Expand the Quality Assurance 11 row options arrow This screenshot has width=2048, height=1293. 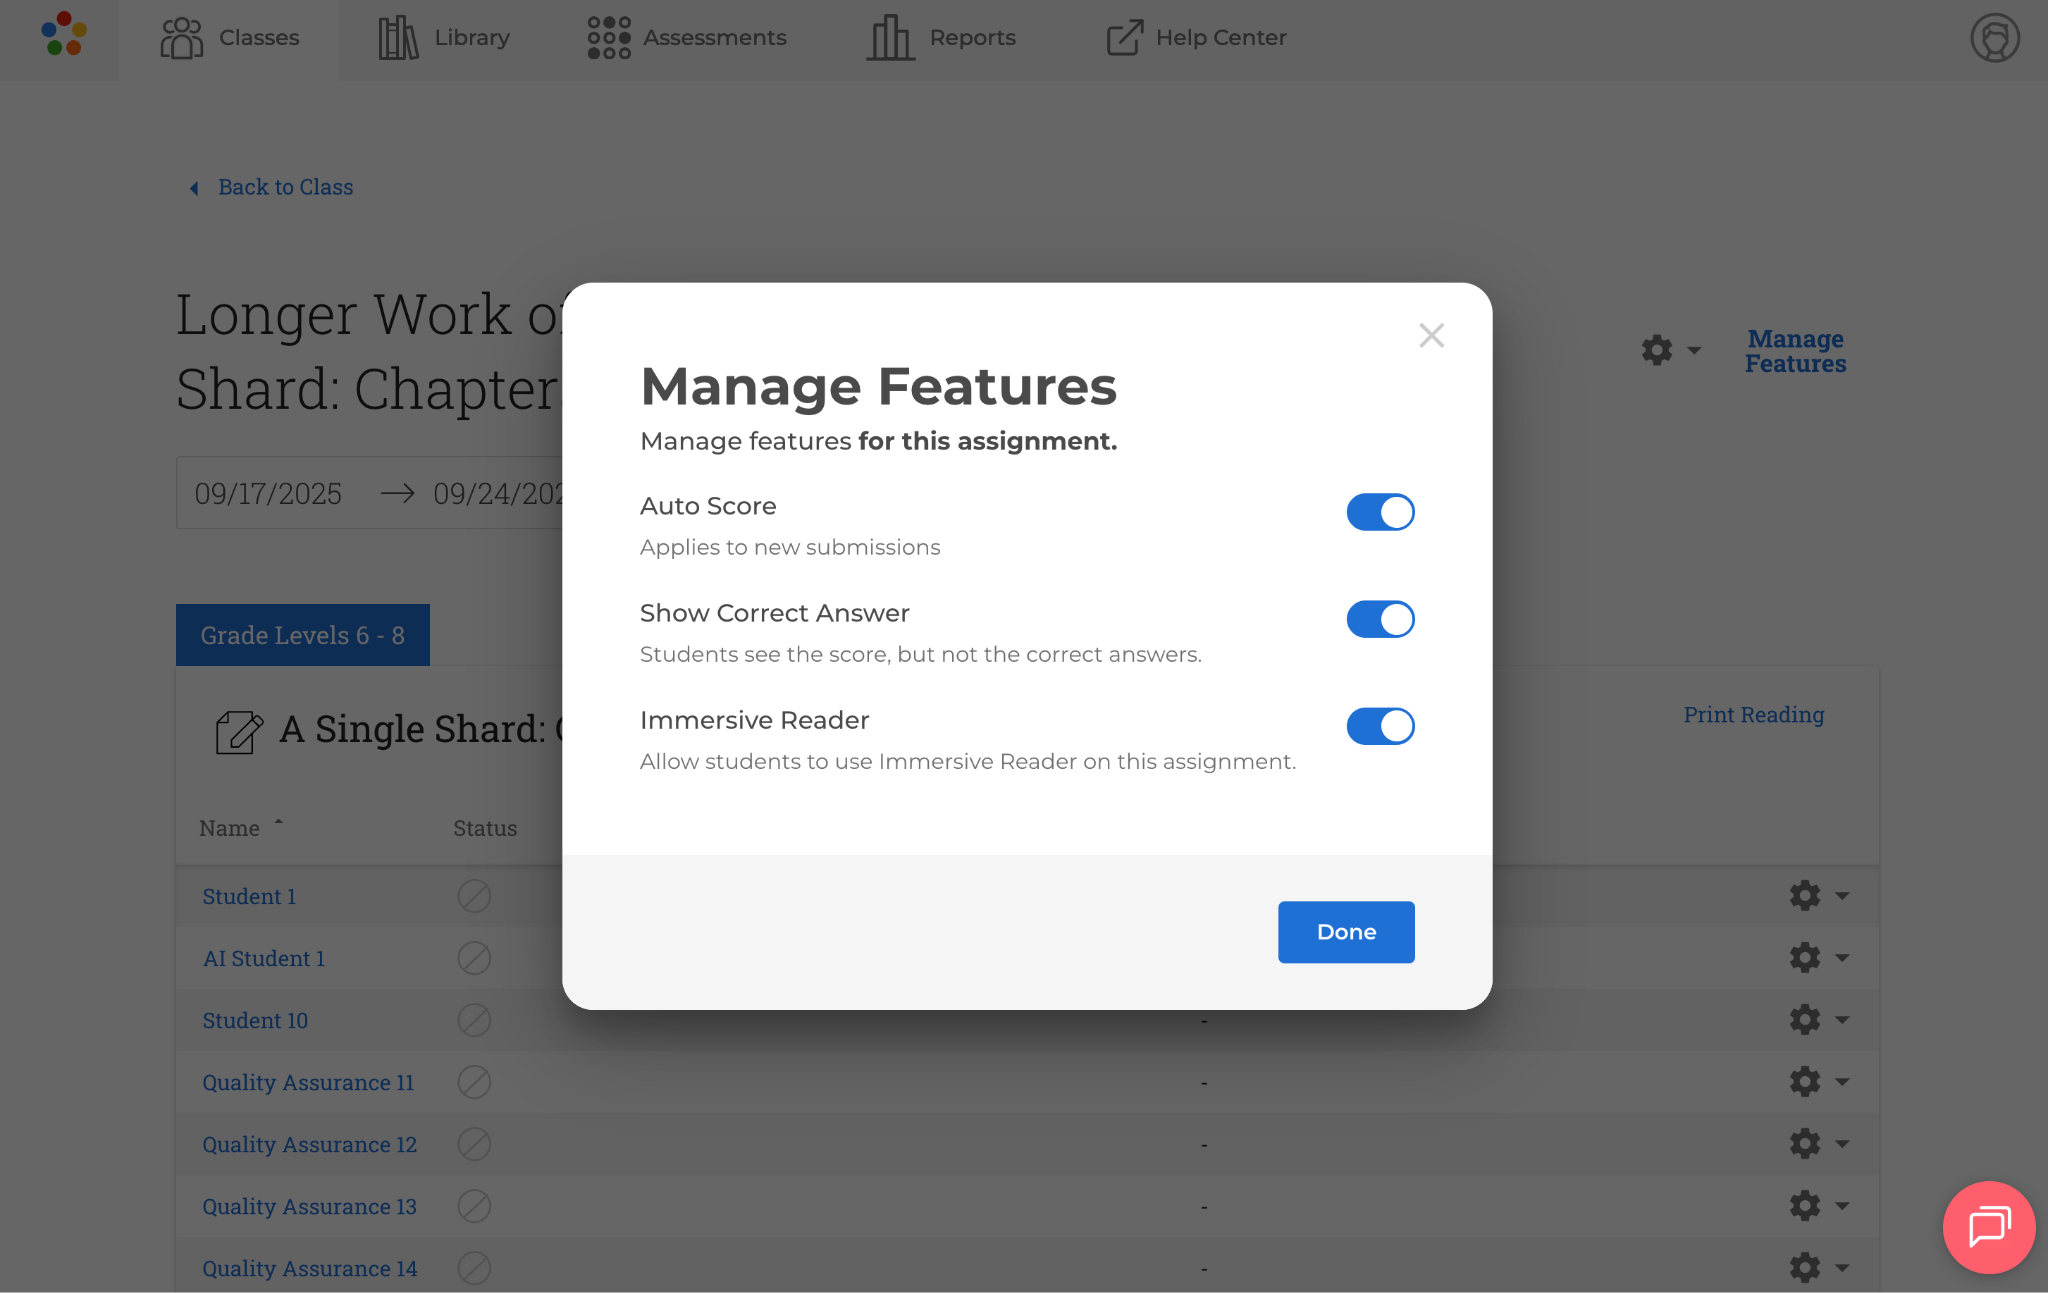pos(1842,1082)
